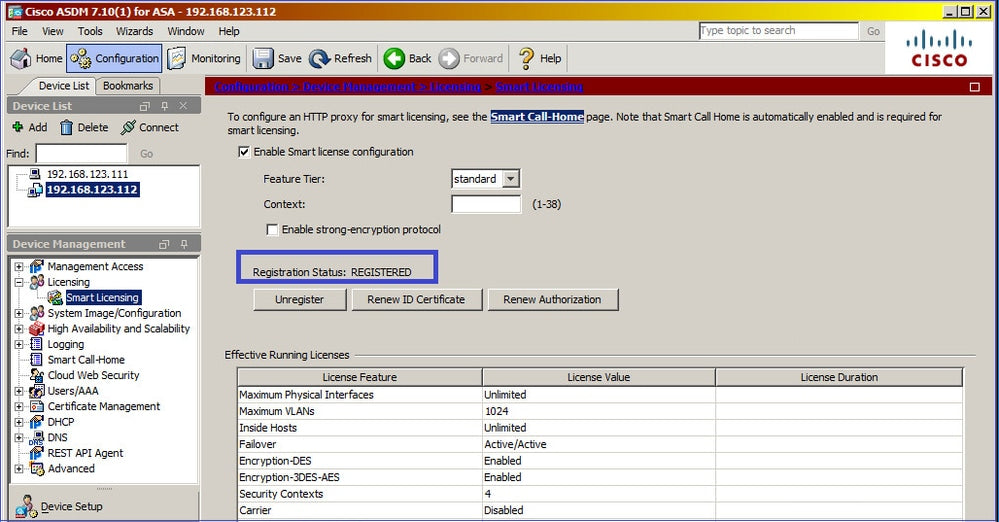
Task: Expand the High Availability and Scalability node
Action: pos(19,329)
